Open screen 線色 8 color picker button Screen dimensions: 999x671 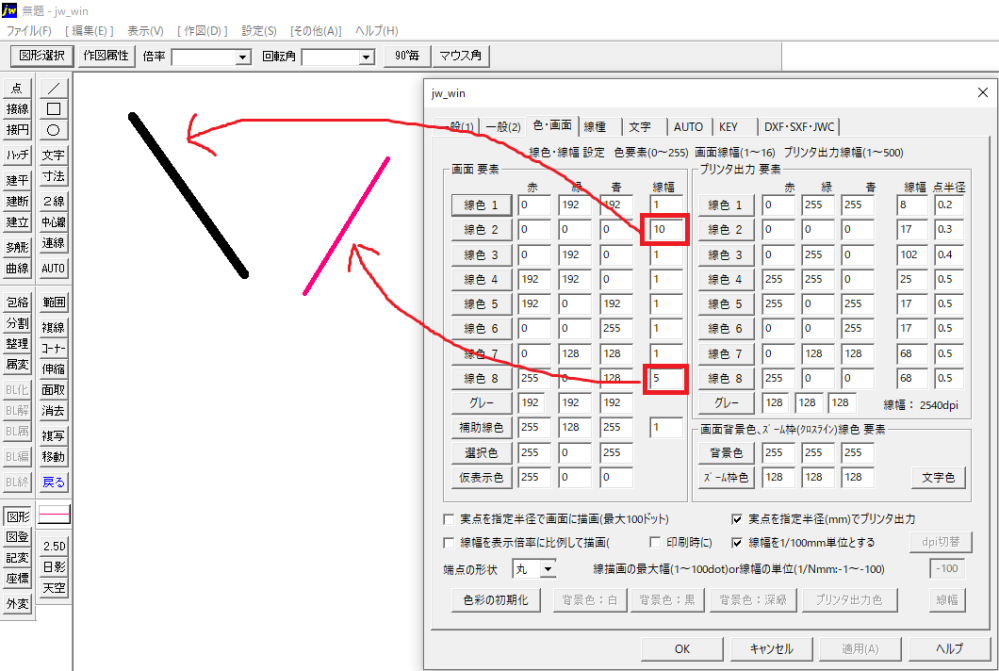pos(481,379)
